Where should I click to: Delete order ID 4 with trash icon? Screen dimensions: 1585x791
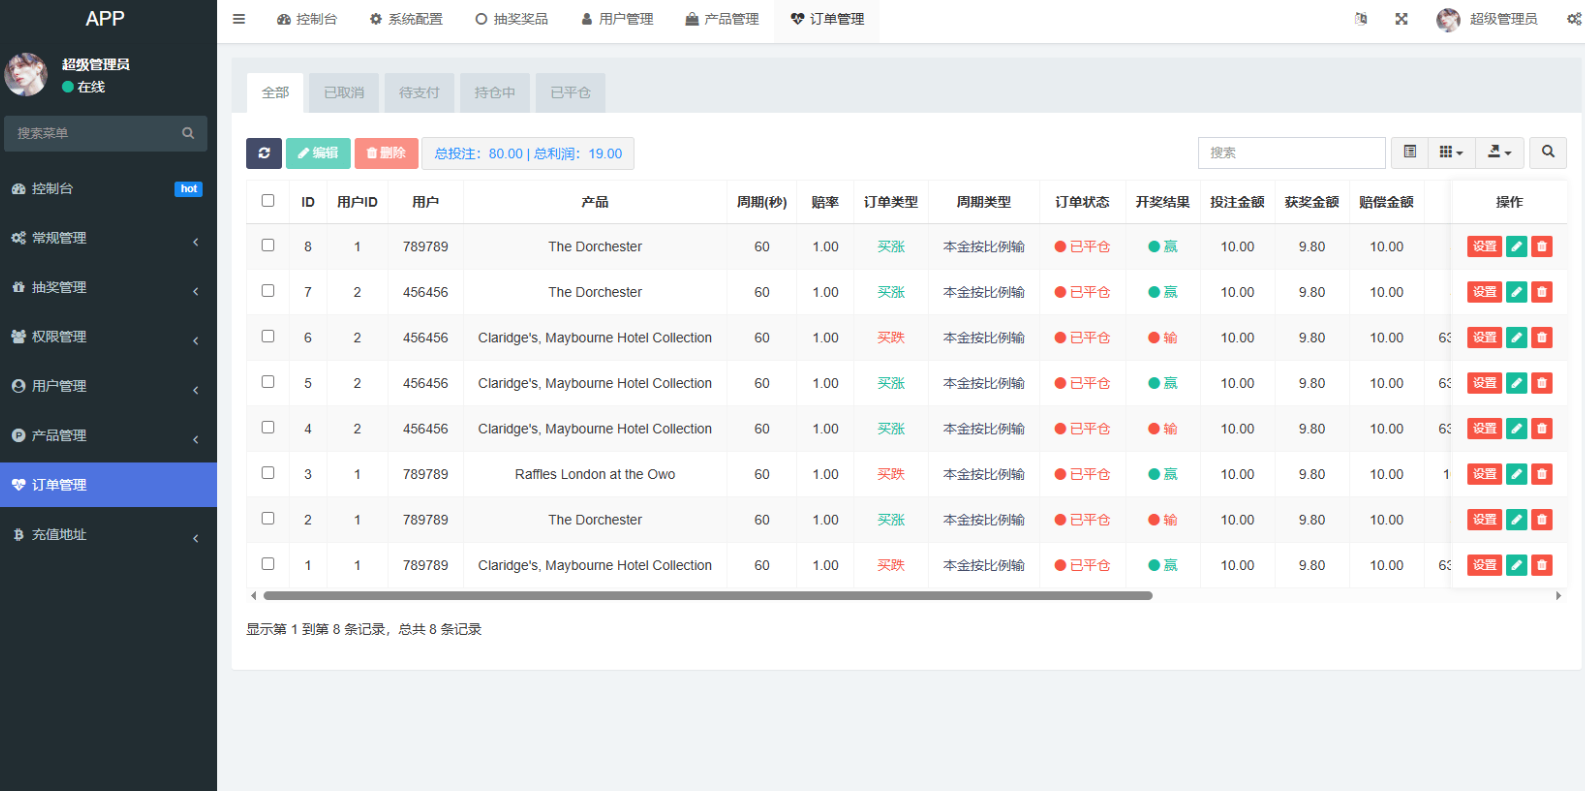[x=1542, y=429]
